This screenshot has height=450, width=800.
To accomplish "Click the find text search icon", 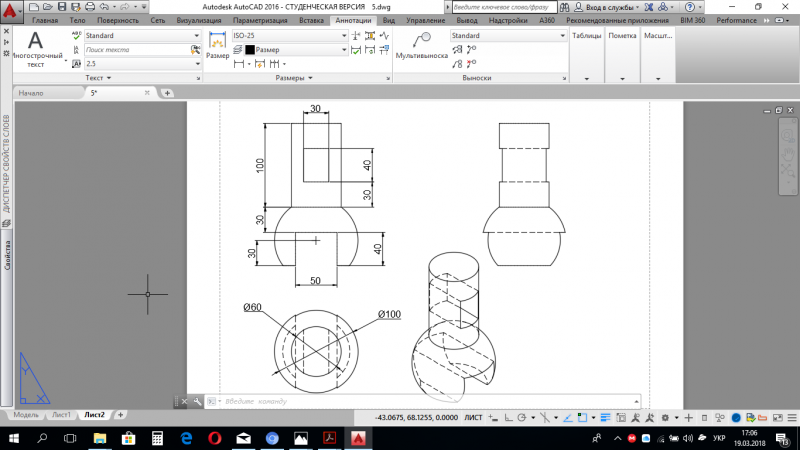I will [x=195, y=49].
